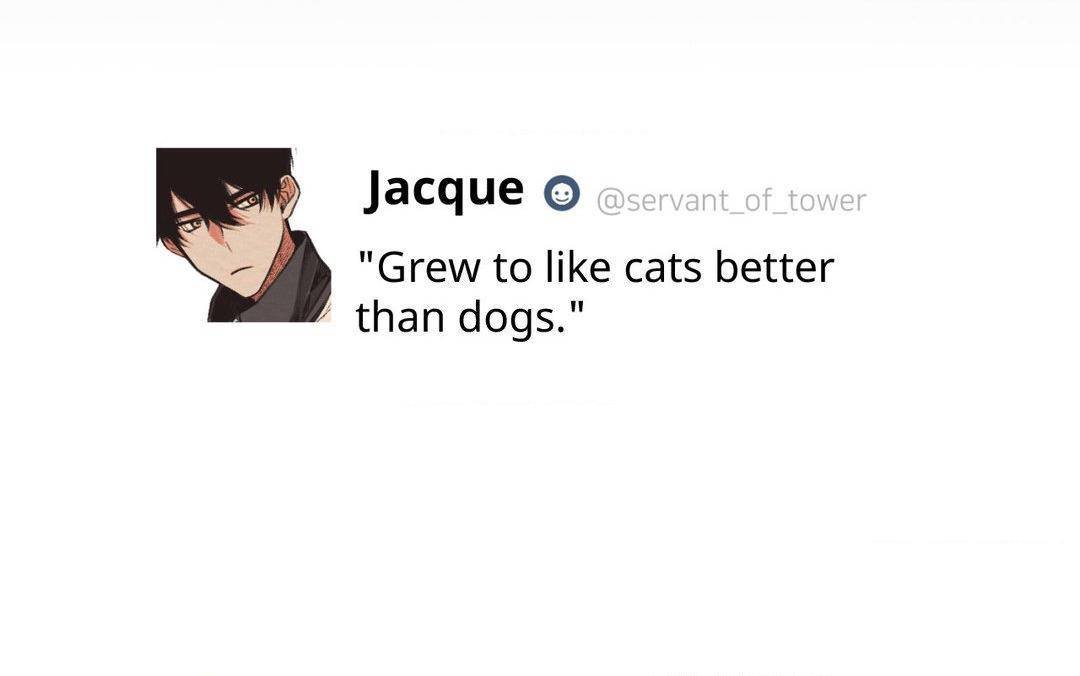The width and height of the screenshot is (1080, 676).
Task: Click the smiley face badge beside Jacque
Action: 561,194
